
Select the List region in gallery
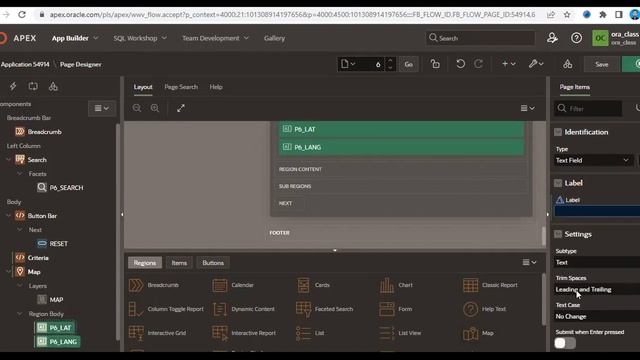point(310,333)
